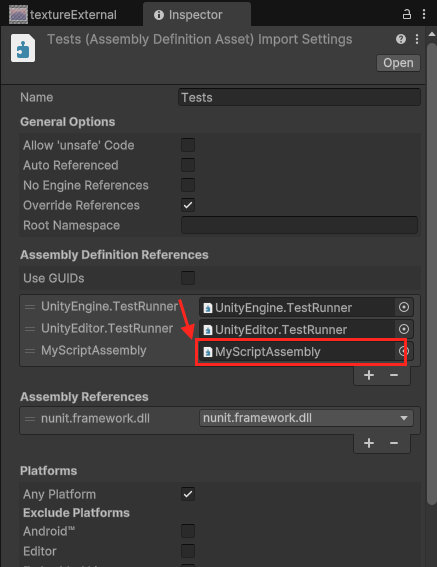Select the Inspector tab
The width and height of the screenshot is (437, 567).
[x=197, y=14]
